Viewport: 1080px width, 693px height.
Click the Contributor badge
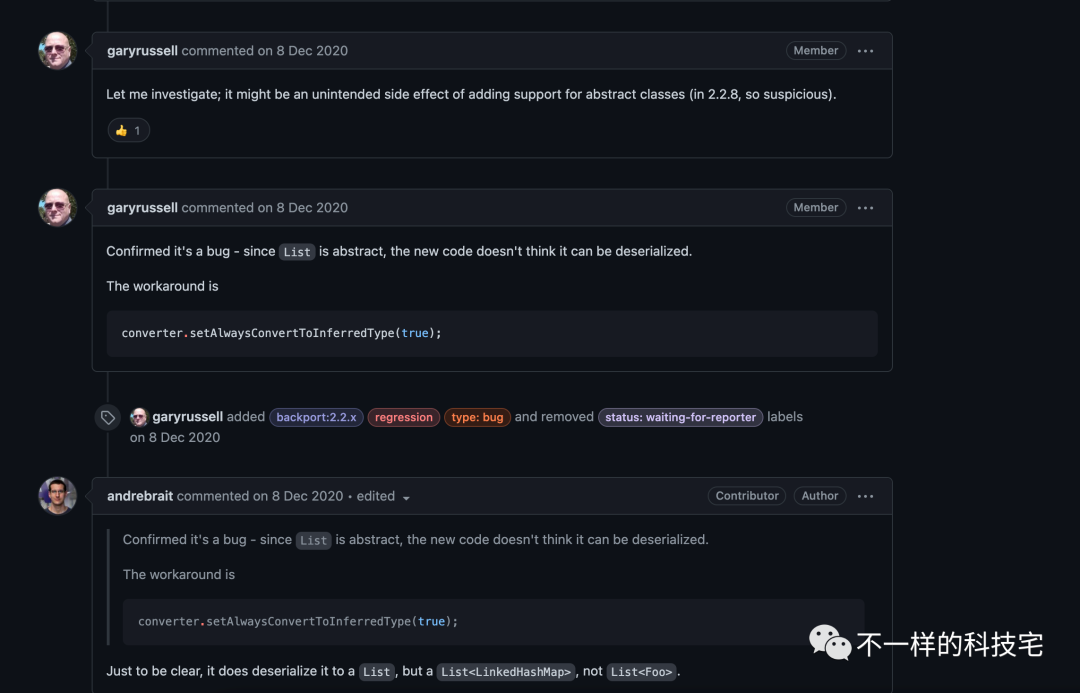[x=747, y=496]
